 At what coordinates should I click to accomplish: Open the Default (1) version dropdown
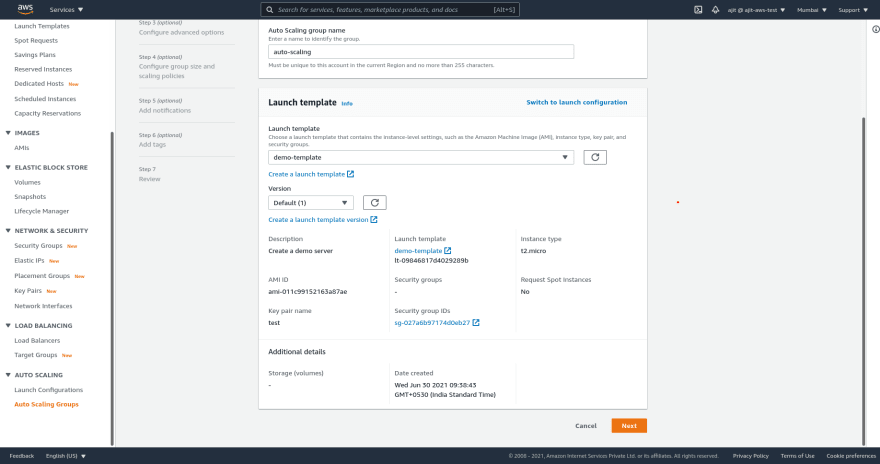[x=311, y=203]
